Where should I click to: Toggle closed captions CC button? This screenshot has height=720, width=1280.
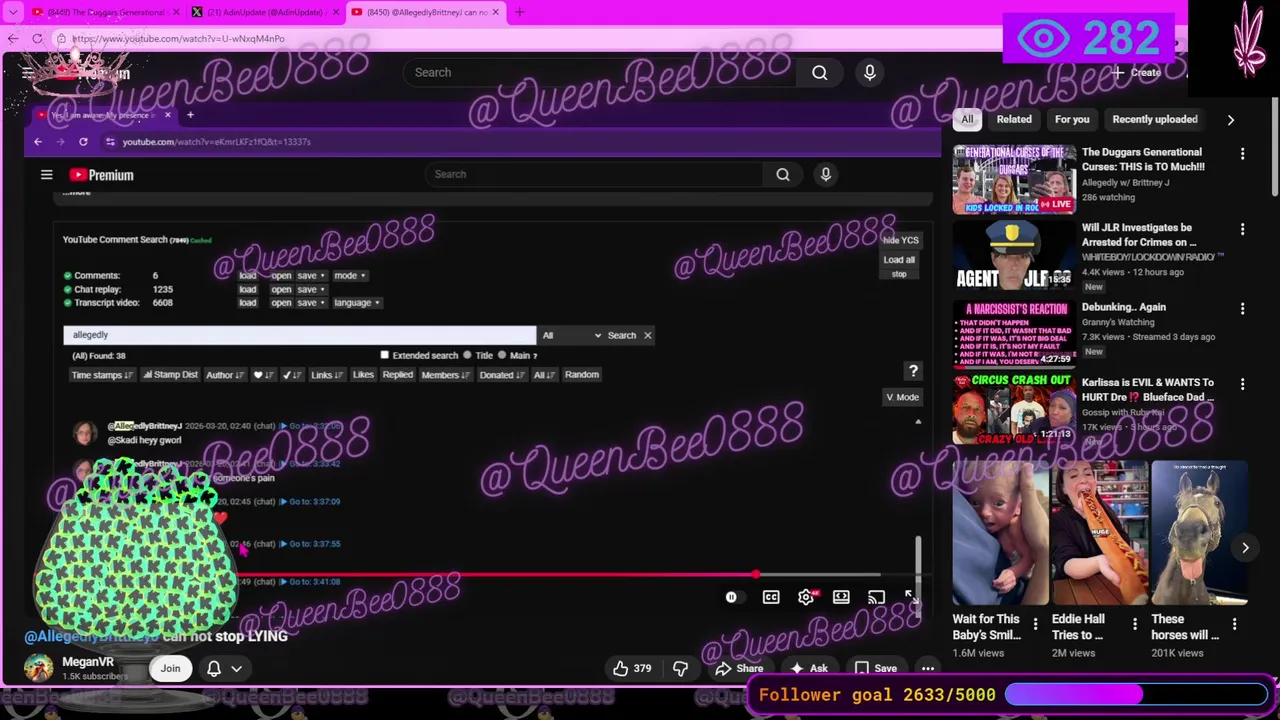771,597
